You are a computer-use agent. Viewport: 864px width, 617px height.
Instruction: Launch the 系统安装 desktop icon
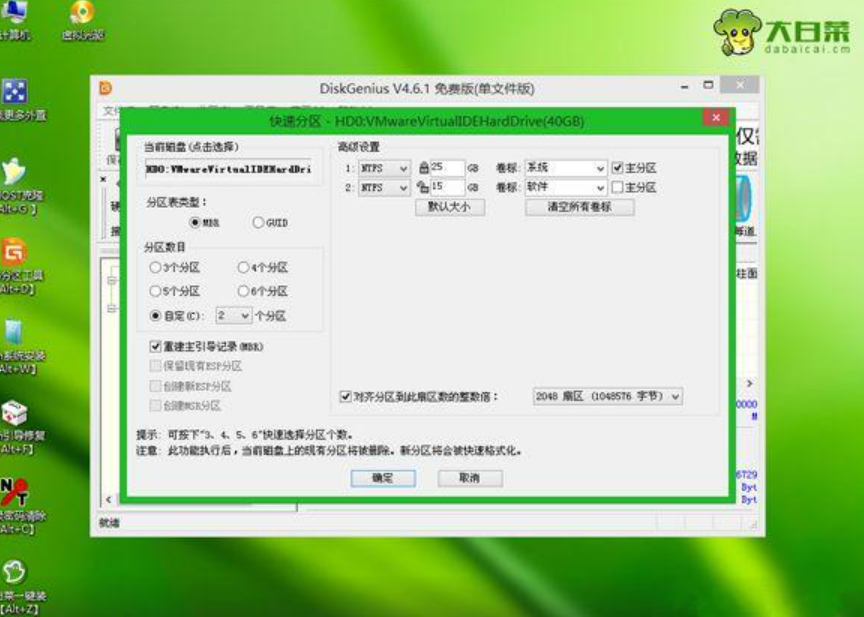pyautogui.click(x=14, y=334)
